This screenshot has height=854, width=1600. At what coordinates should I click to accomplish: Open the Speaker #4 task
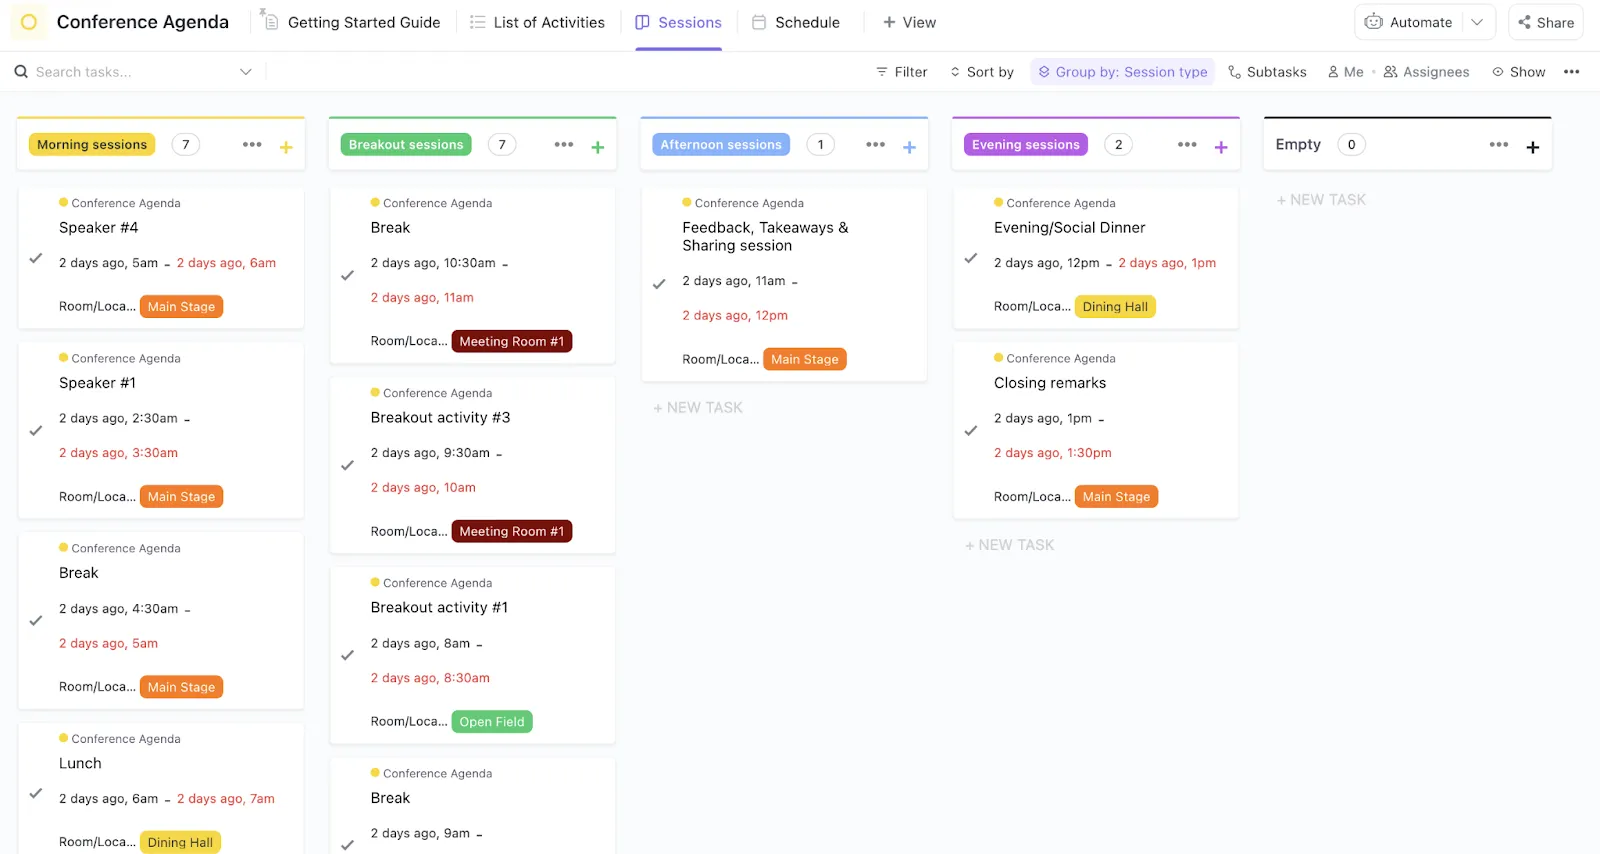click(99, 228)
